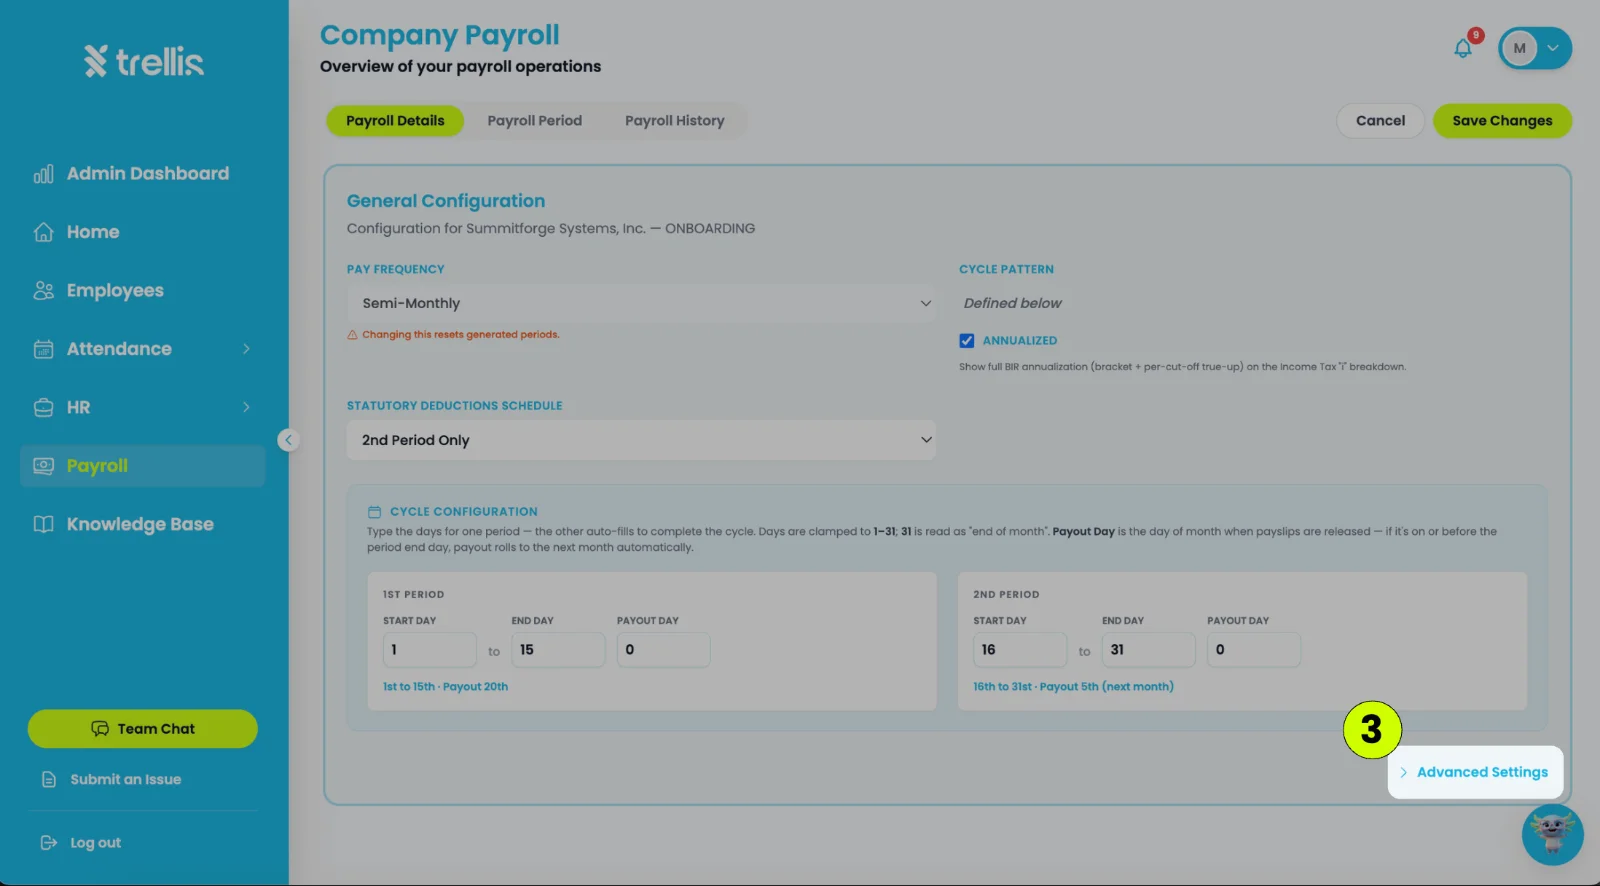Click 'Changing this resets generated periods.' warning
The image size is (1600, 886).
[460, 335]
